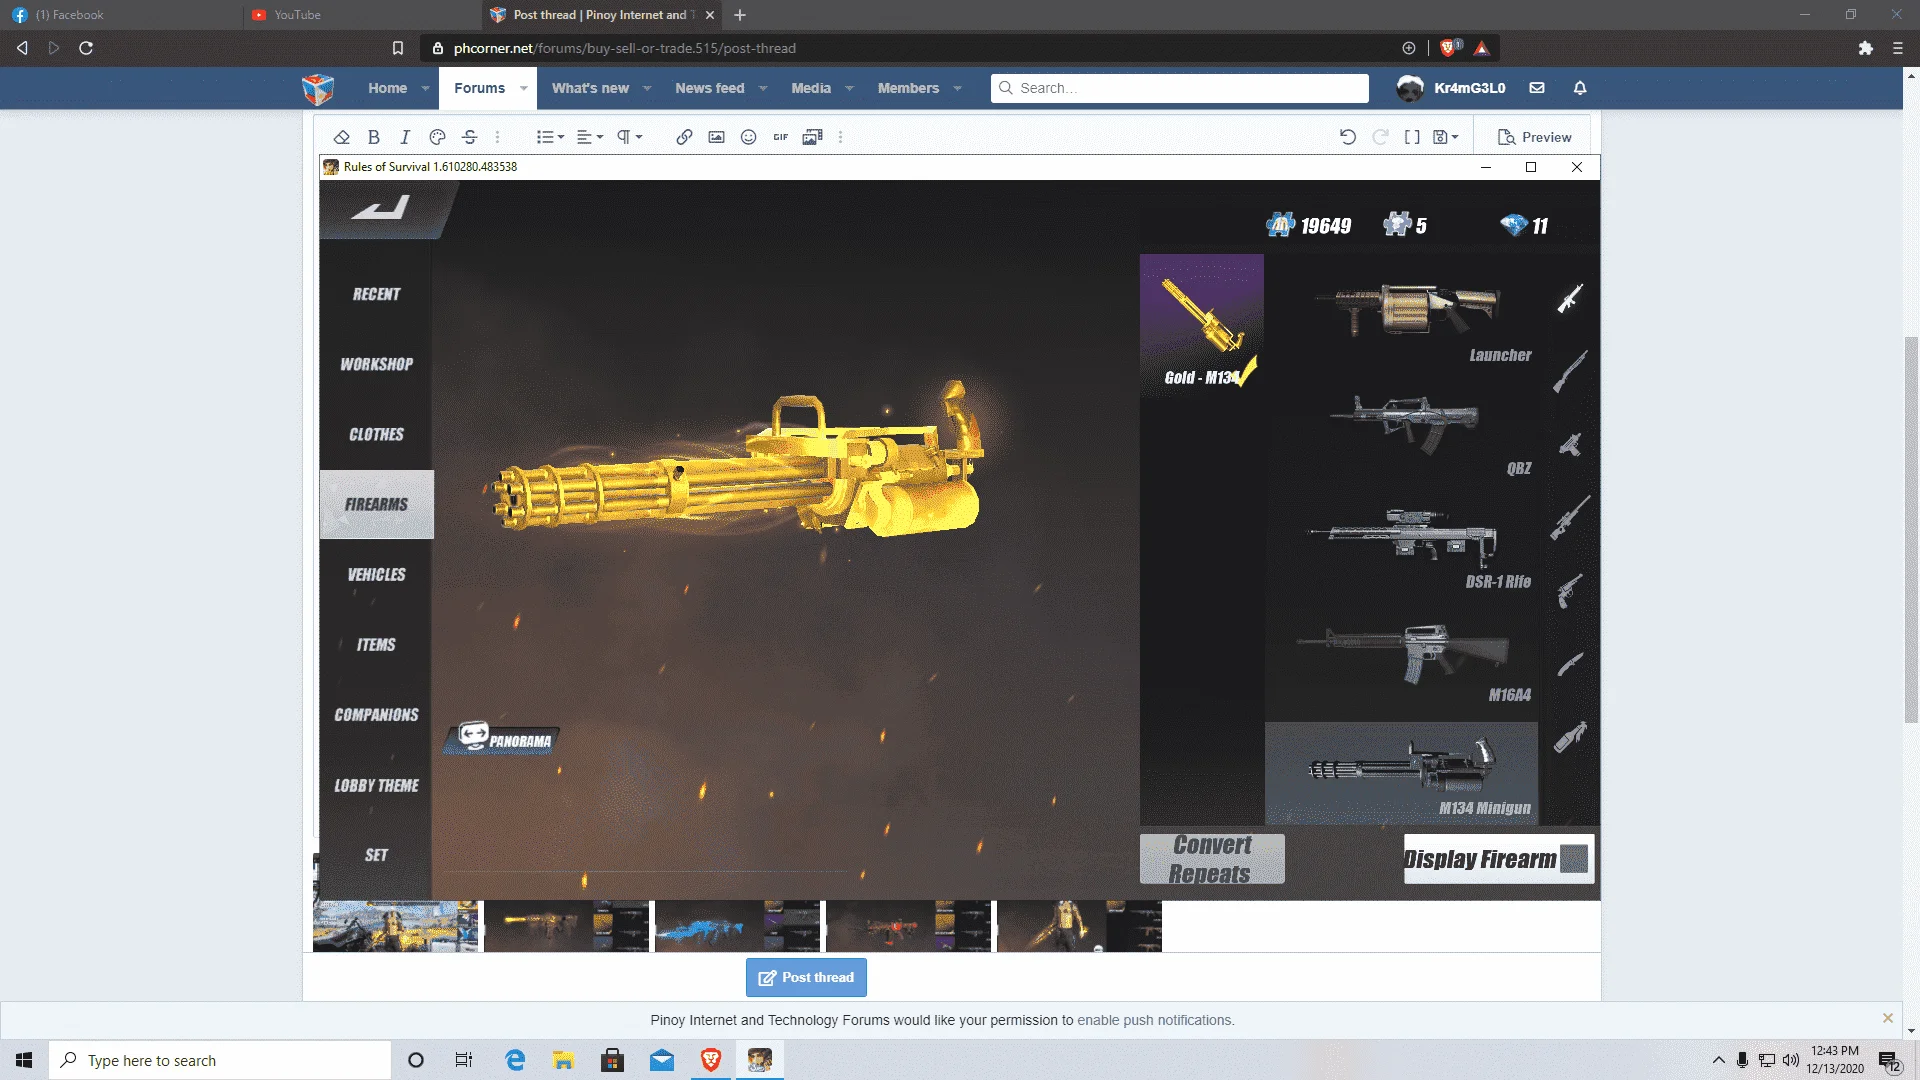Switch to the YouTube browser tab
This screenshot has height=1080, width=1920.
(361, 15)
